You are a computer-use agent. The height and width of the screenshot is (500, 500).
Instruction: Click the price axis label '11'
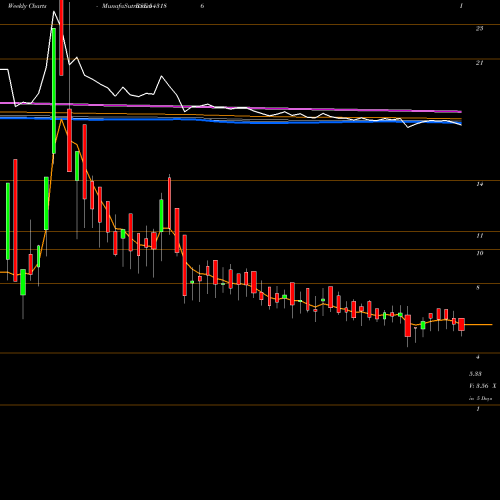pos(479,236)
